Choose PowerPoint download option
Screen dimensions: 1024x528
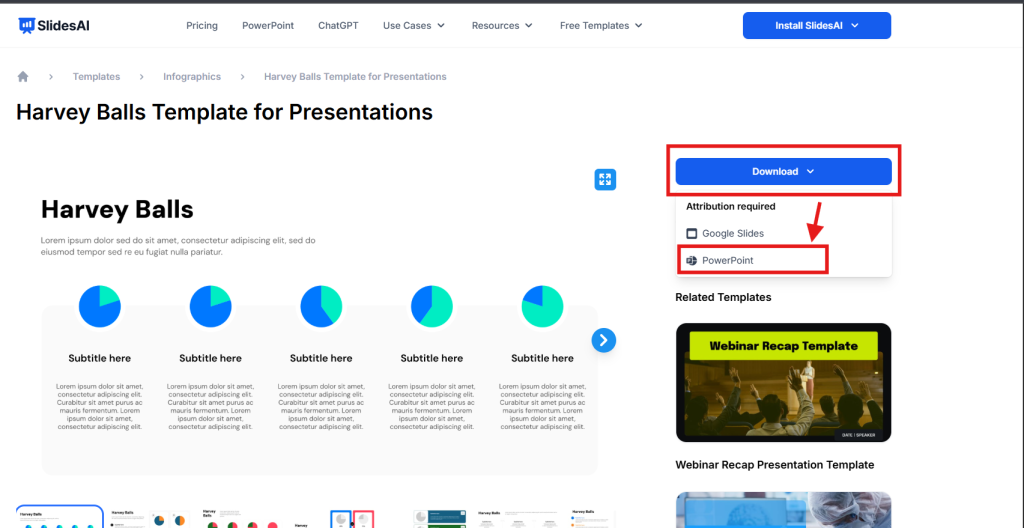click(719, 260)
